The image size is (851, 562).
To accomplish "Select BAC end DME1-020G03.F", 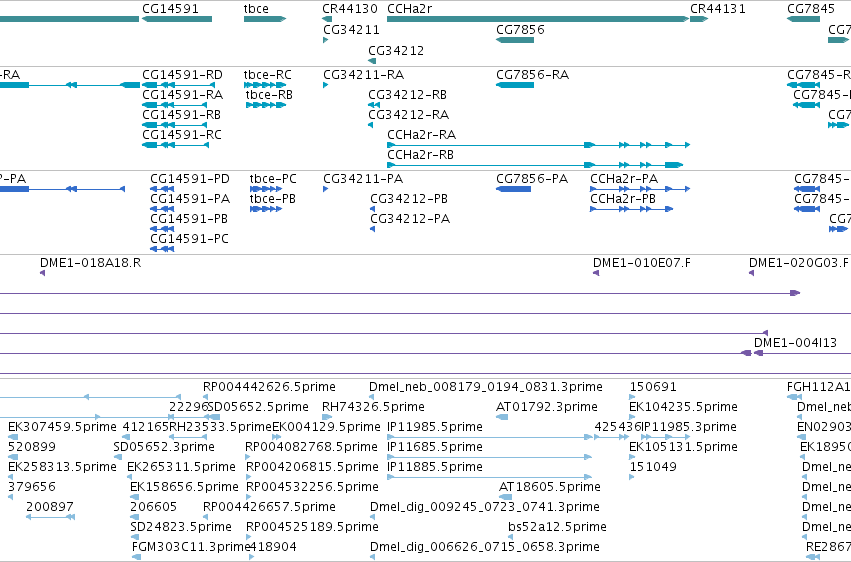I will pos(798,263).
